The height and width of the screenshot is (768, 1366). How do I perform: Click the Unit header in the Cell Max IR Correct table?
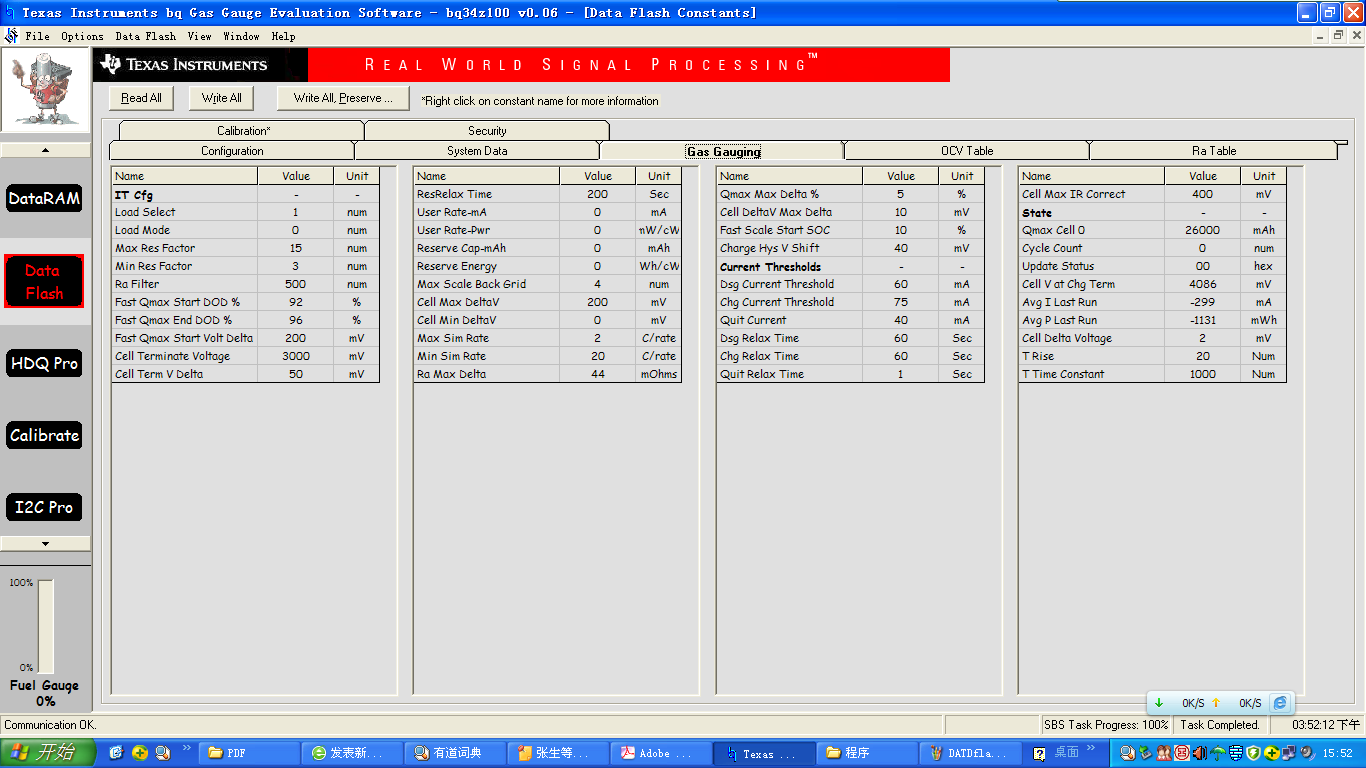coord(1264,176)
